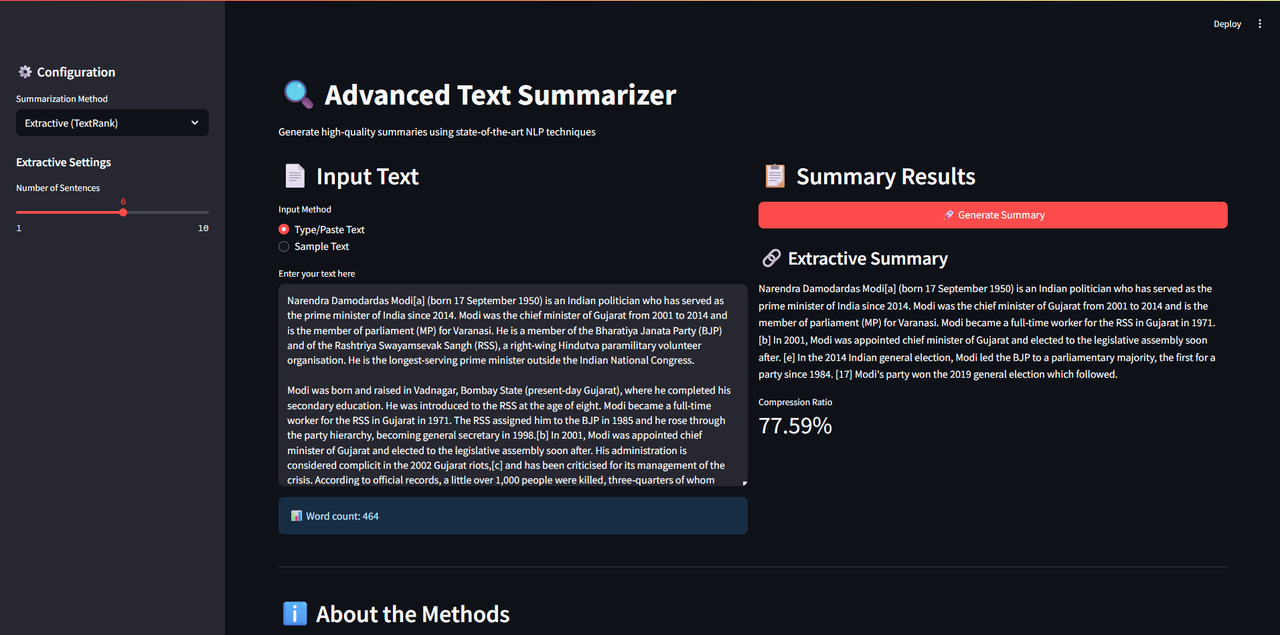Click the bar chart icon in the word count box

[296, 515]
